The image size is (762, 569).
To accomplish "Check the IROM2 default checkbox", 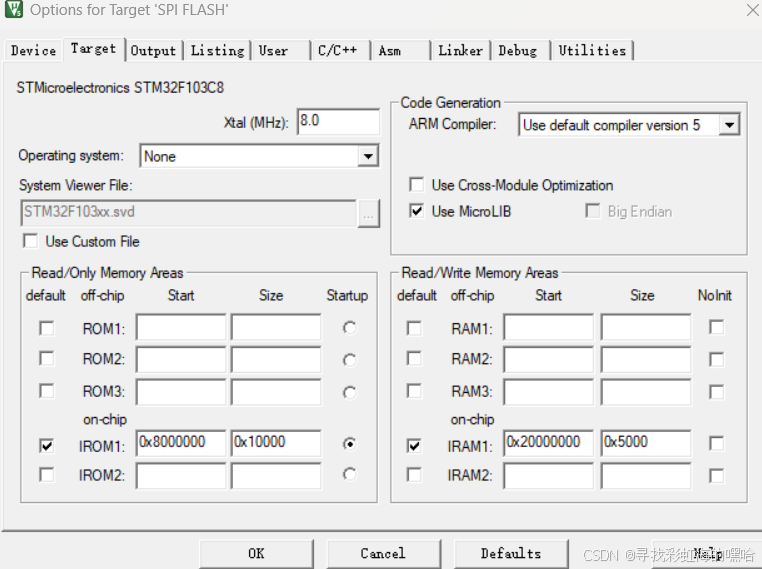I will [47, 475].
